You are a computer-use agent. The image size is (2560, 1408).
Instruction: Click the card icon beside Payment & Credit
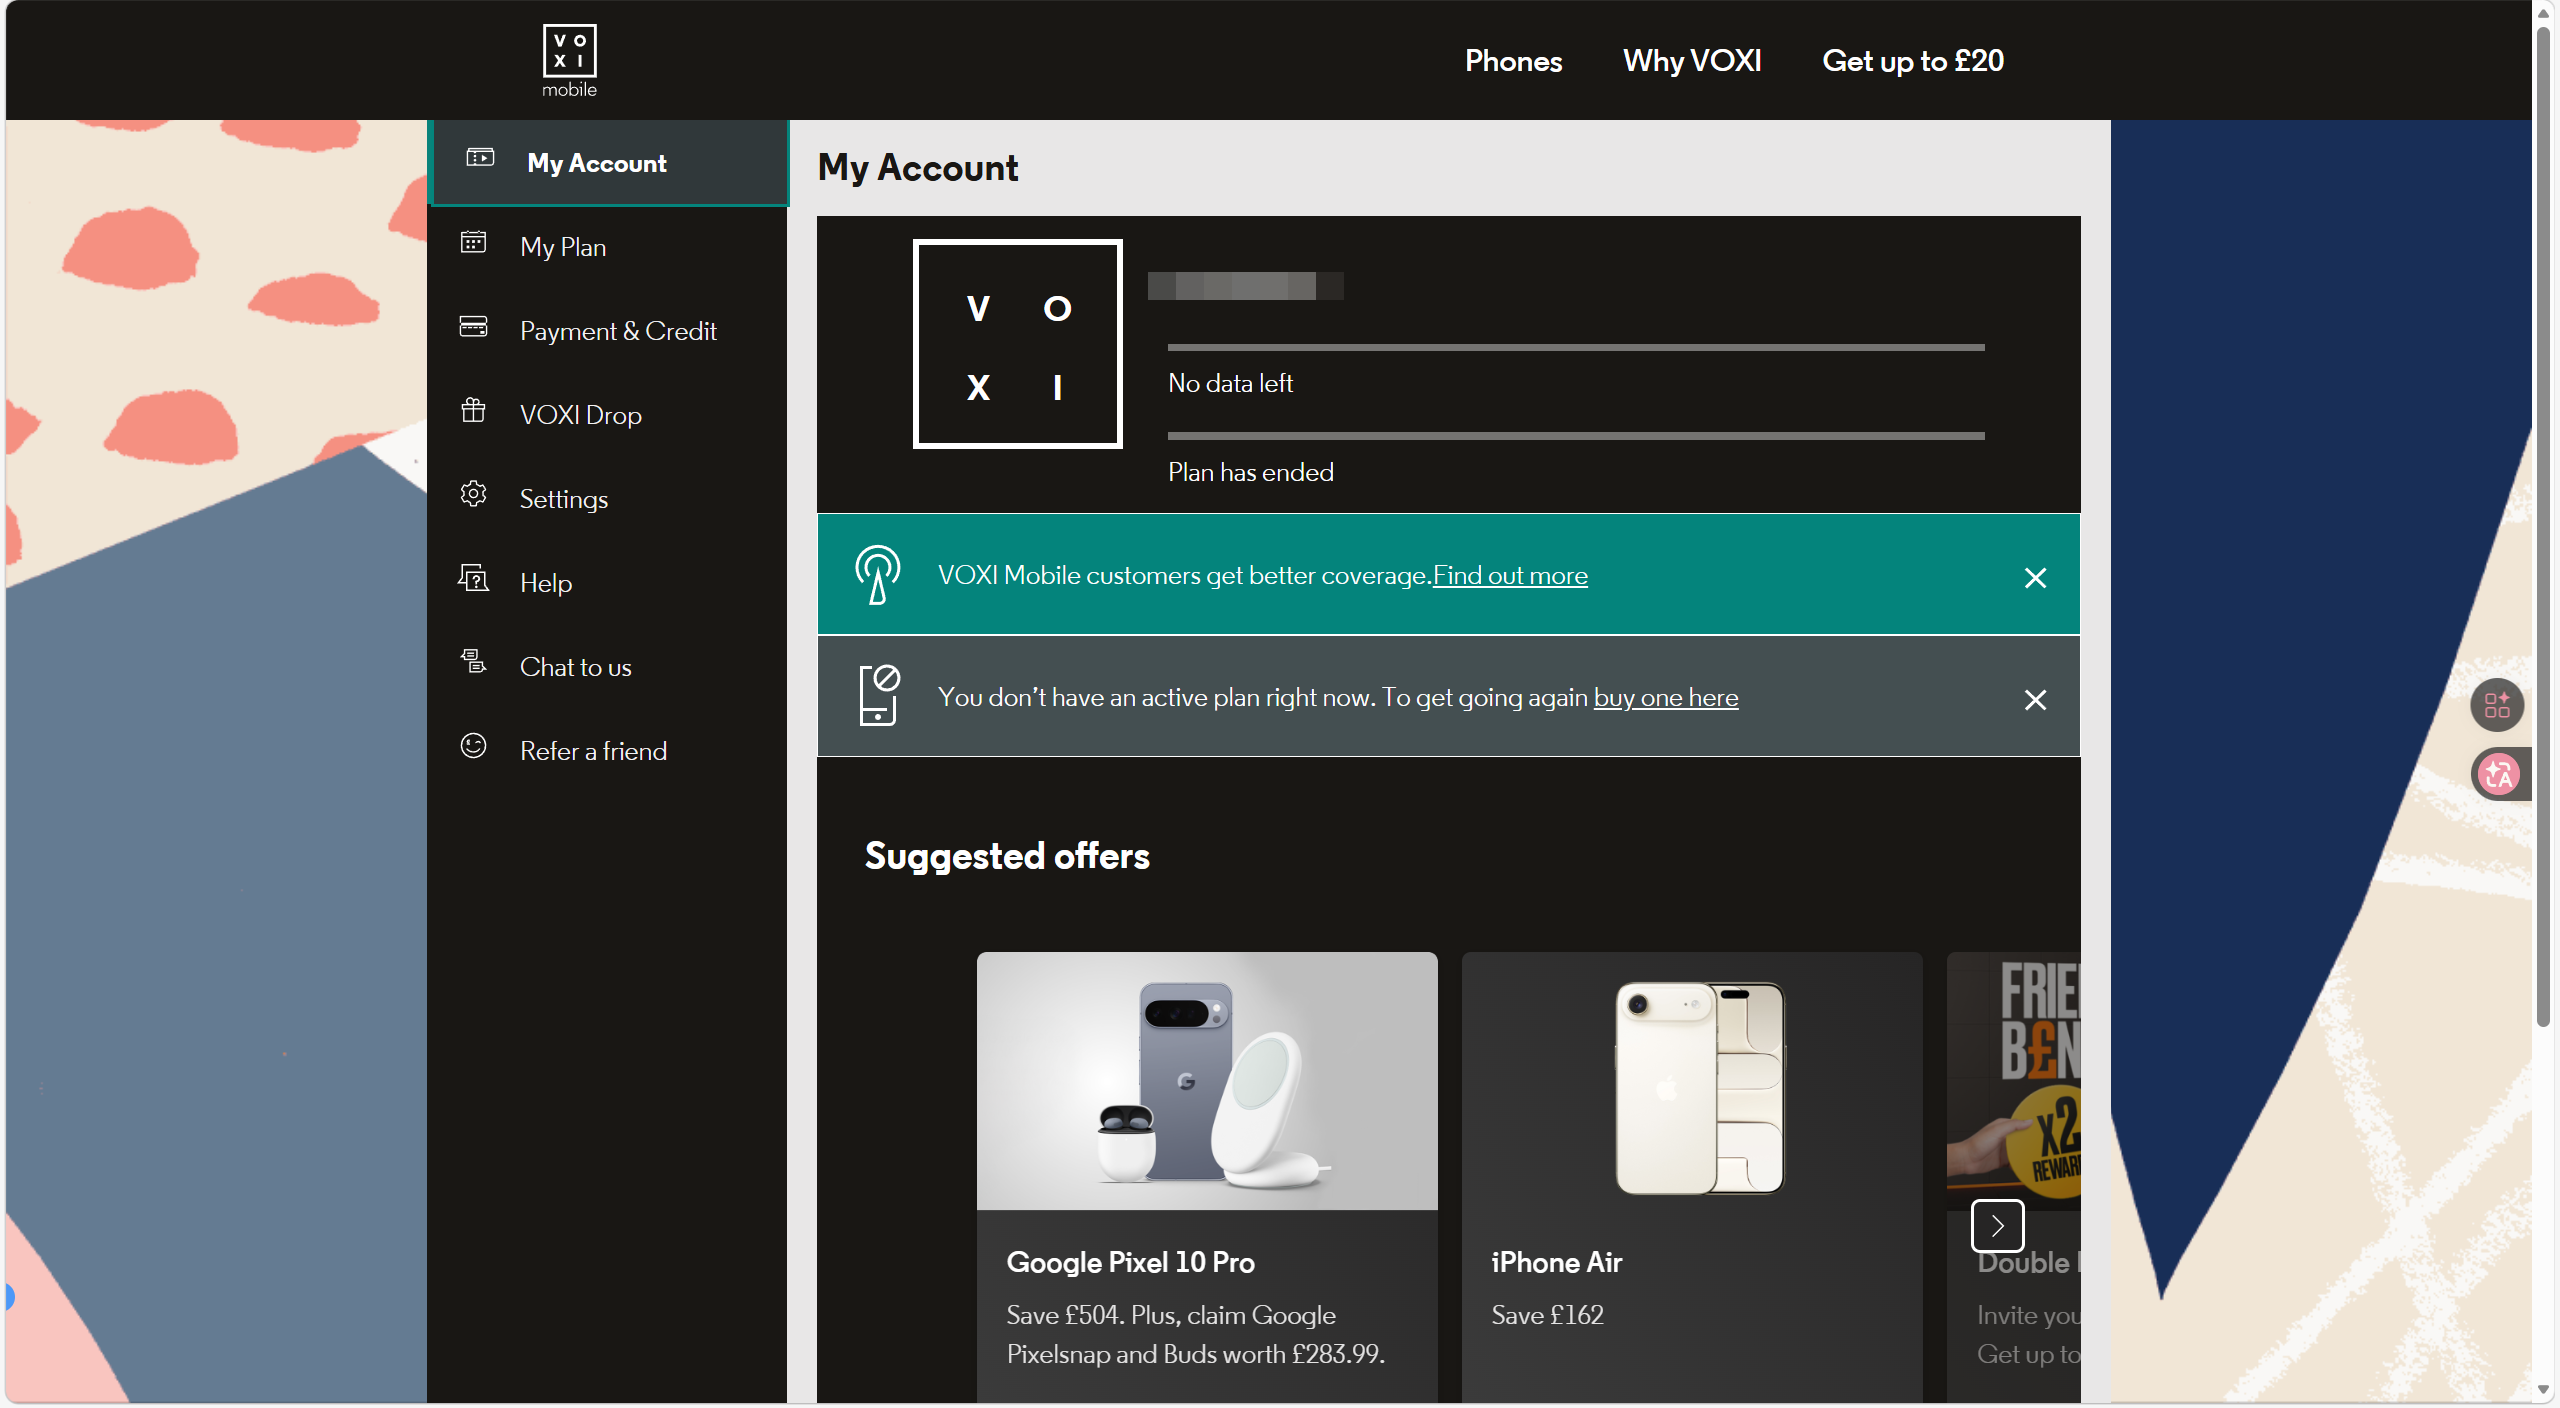click(x=473, y=326)
